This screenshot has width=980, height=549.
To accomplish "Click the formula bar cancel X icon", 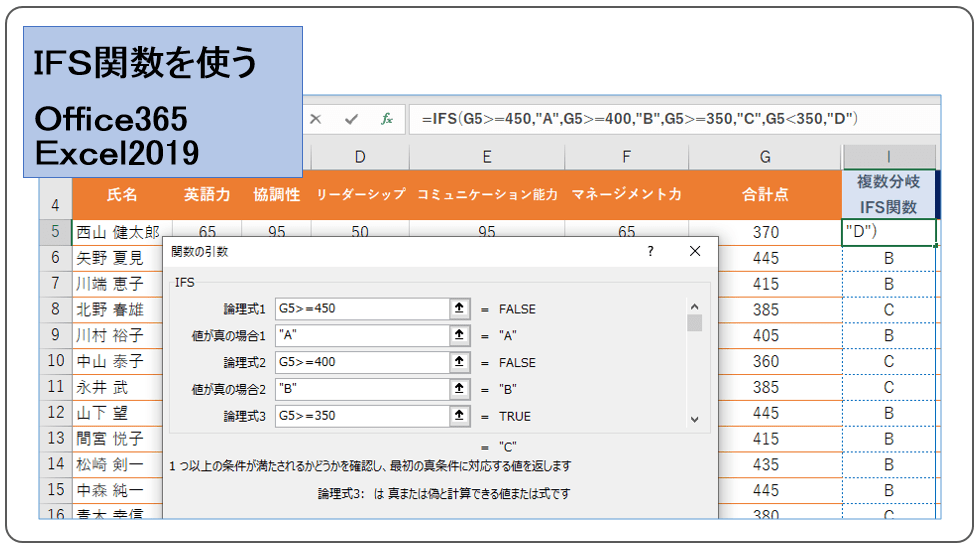I will click(x=316, y=119).
